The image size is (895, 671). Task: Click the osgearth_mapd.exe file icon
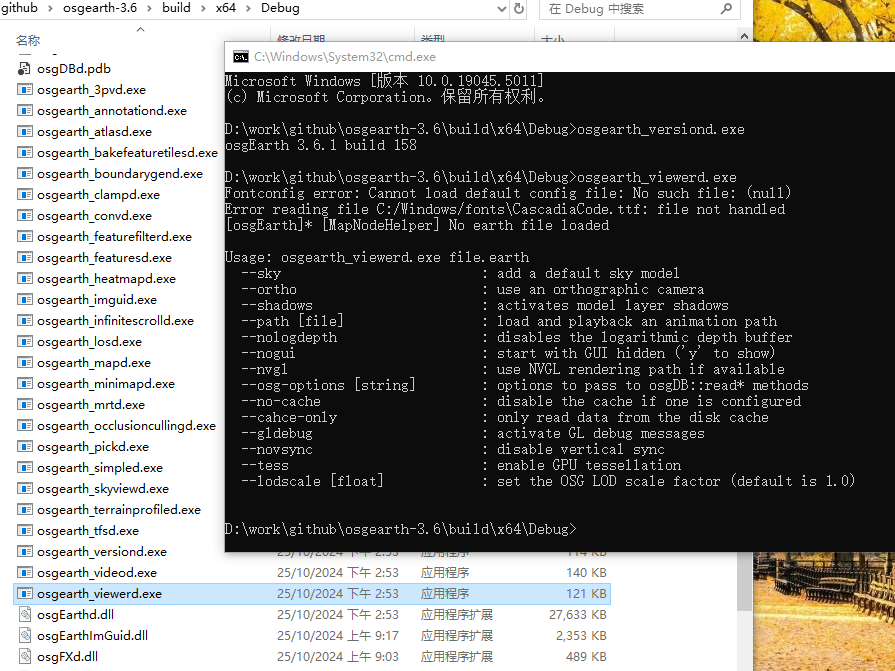point(24,362)
